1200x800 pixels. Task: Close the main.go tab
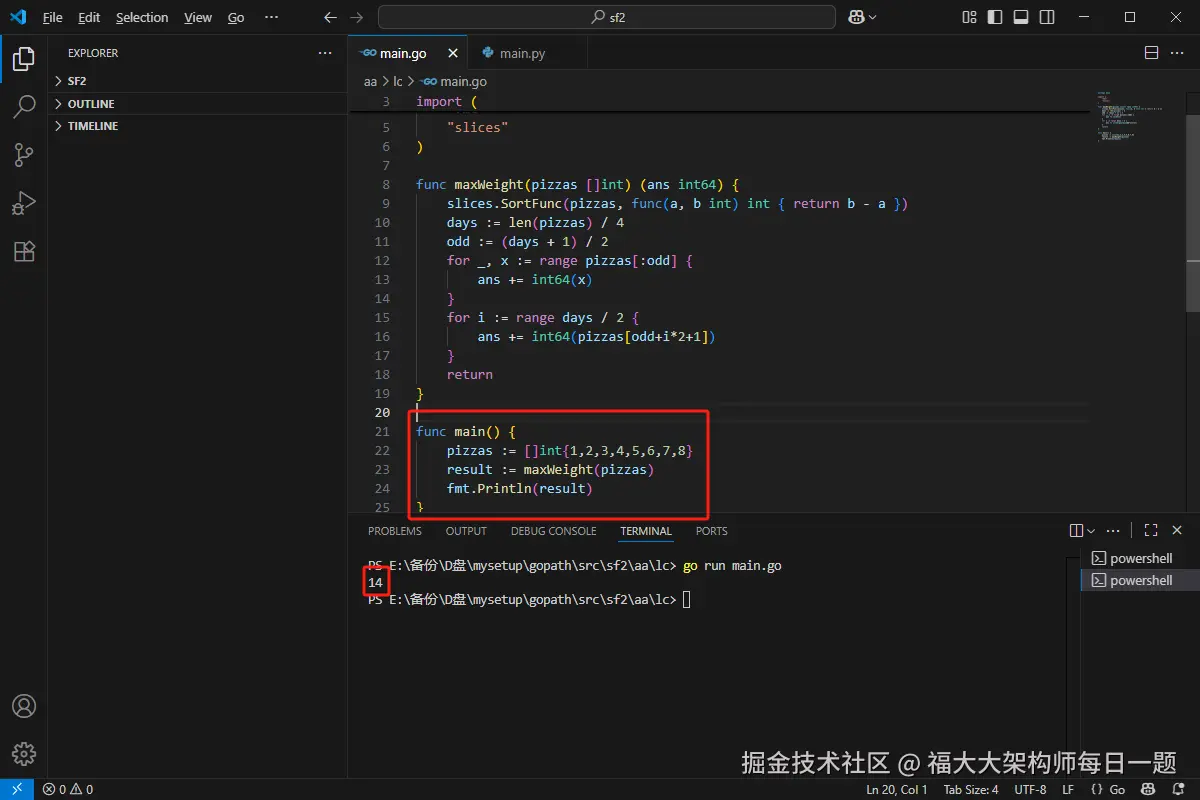click(x=453, y=53)
